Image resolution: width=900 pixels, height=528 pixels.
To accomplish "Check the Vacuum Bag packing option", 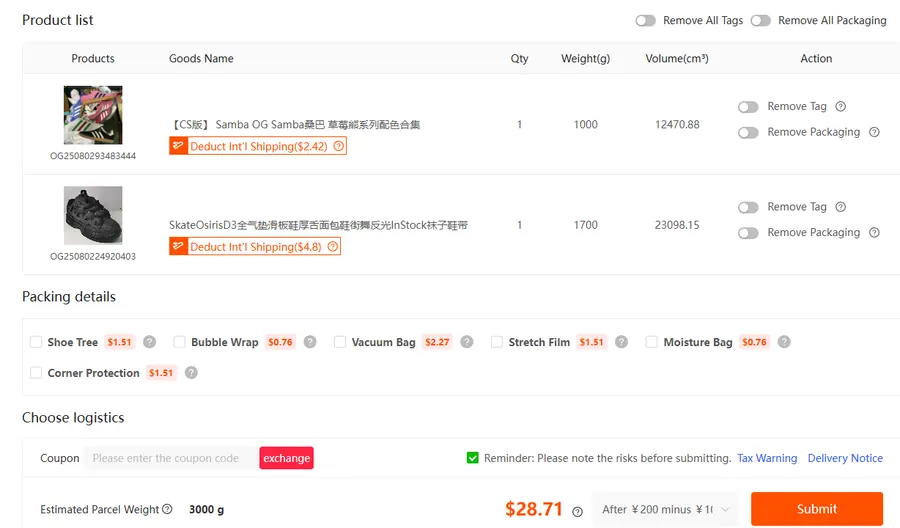I will [340, 342].
